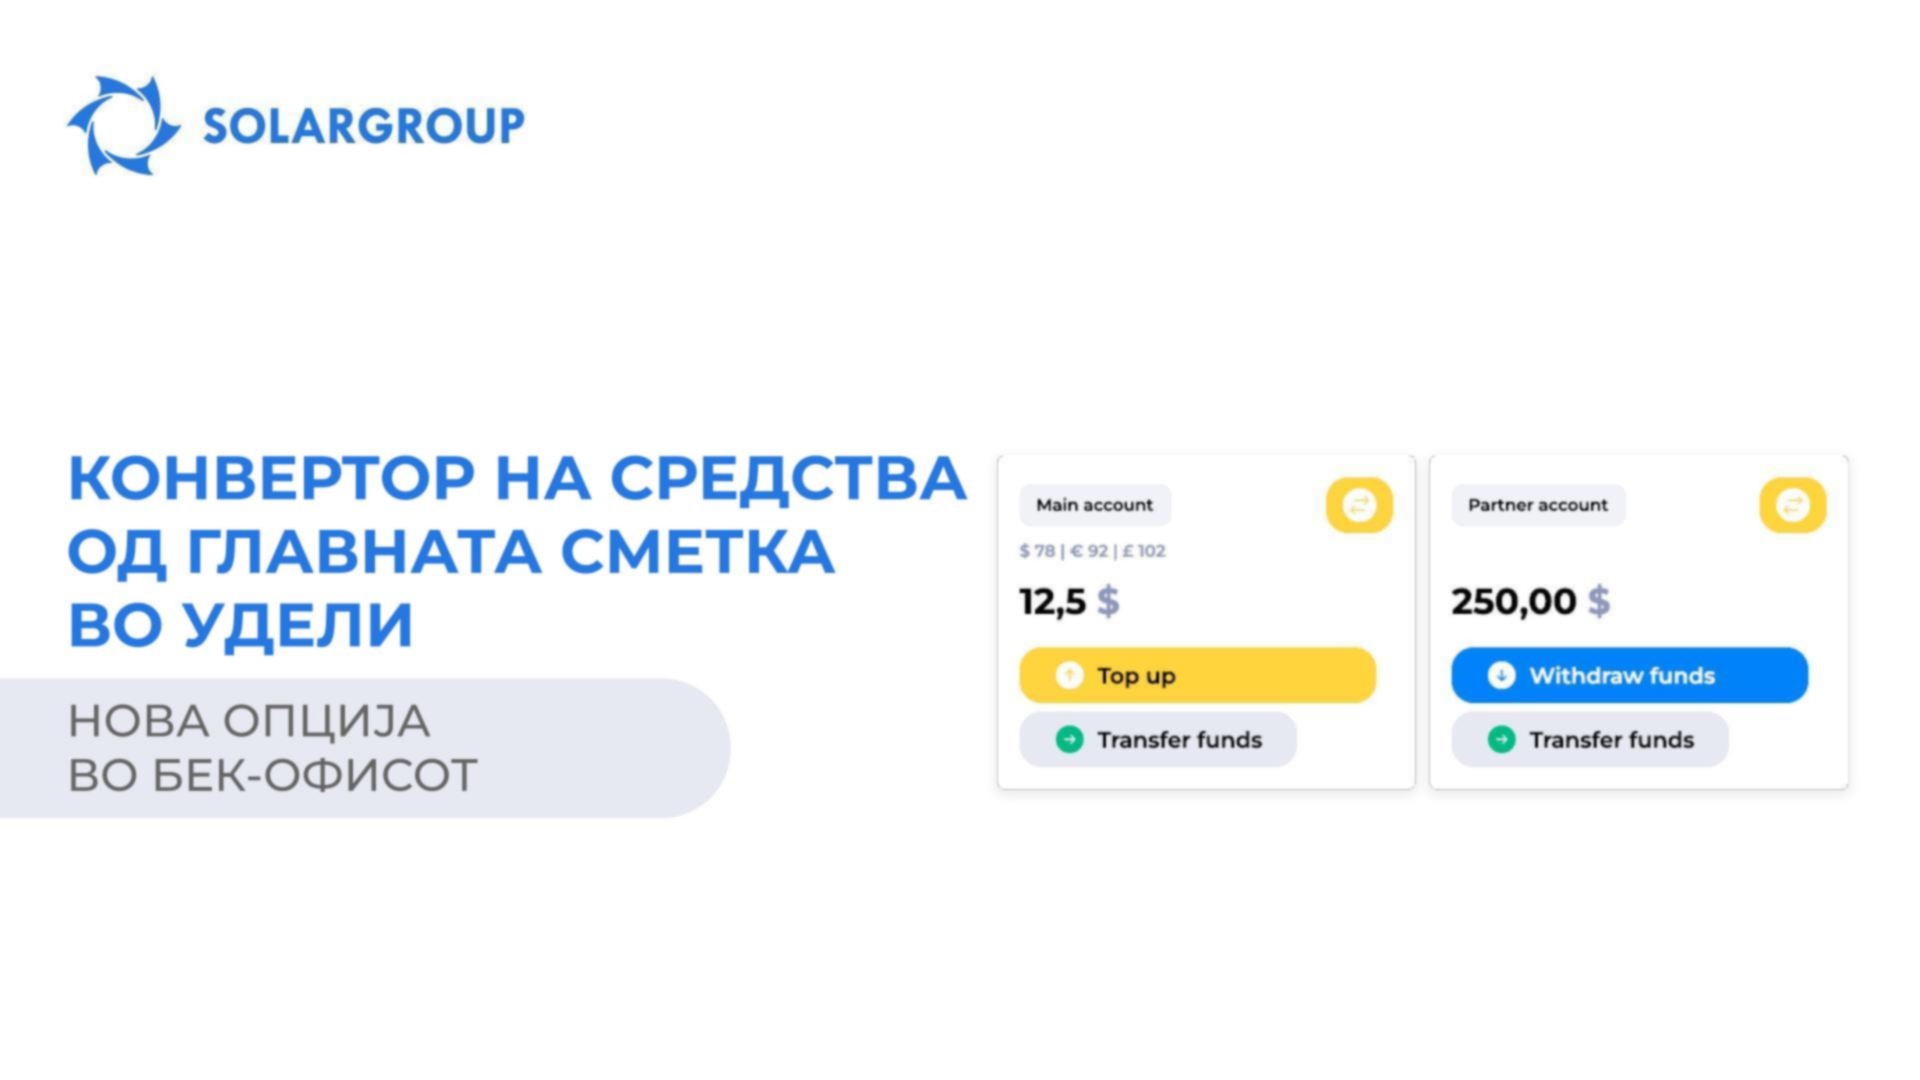Image resolution: width=1920 pixels, height=1080 pixels.
Task: Open the Main account conversion swap icon
Action: click(1359, 505)
